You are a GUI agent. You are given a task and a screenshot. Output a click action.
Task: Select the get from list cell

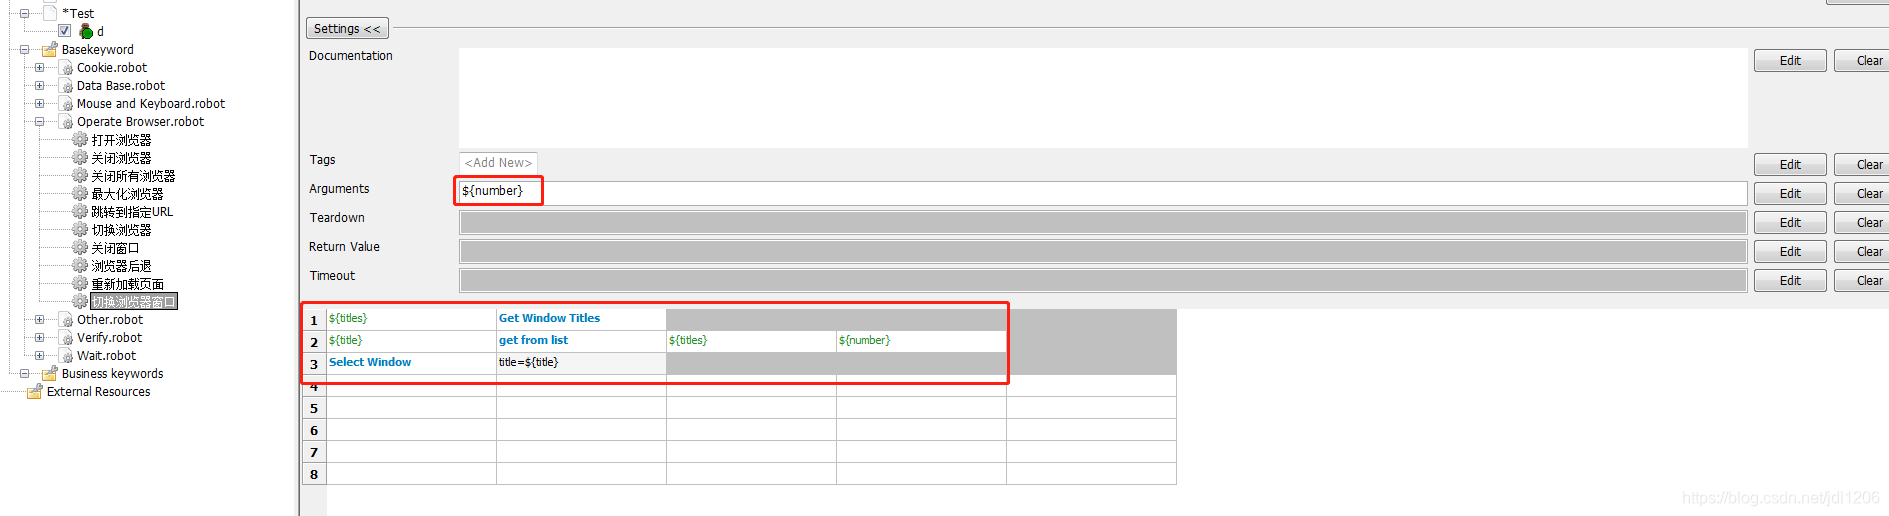[x=581, y=341]
